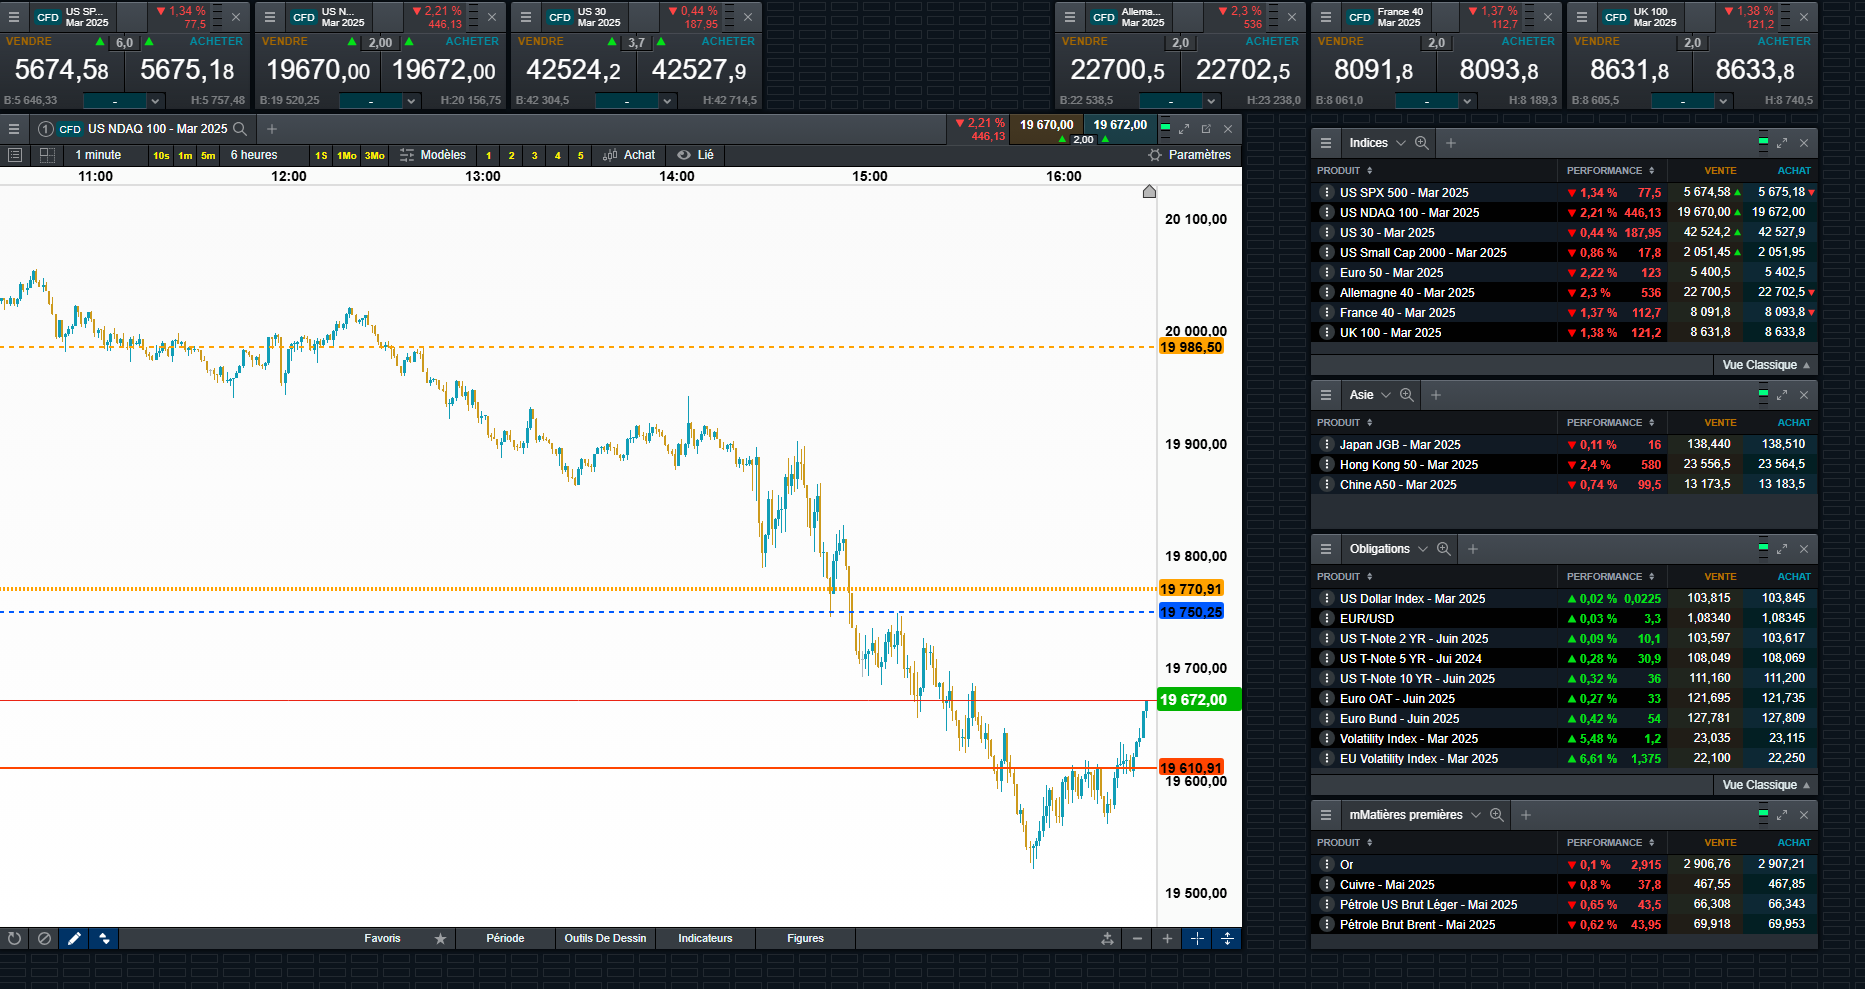Click the grid layout icon in chart toolbar
This screenshot has height=989, width=1865.
coord(47,155)
